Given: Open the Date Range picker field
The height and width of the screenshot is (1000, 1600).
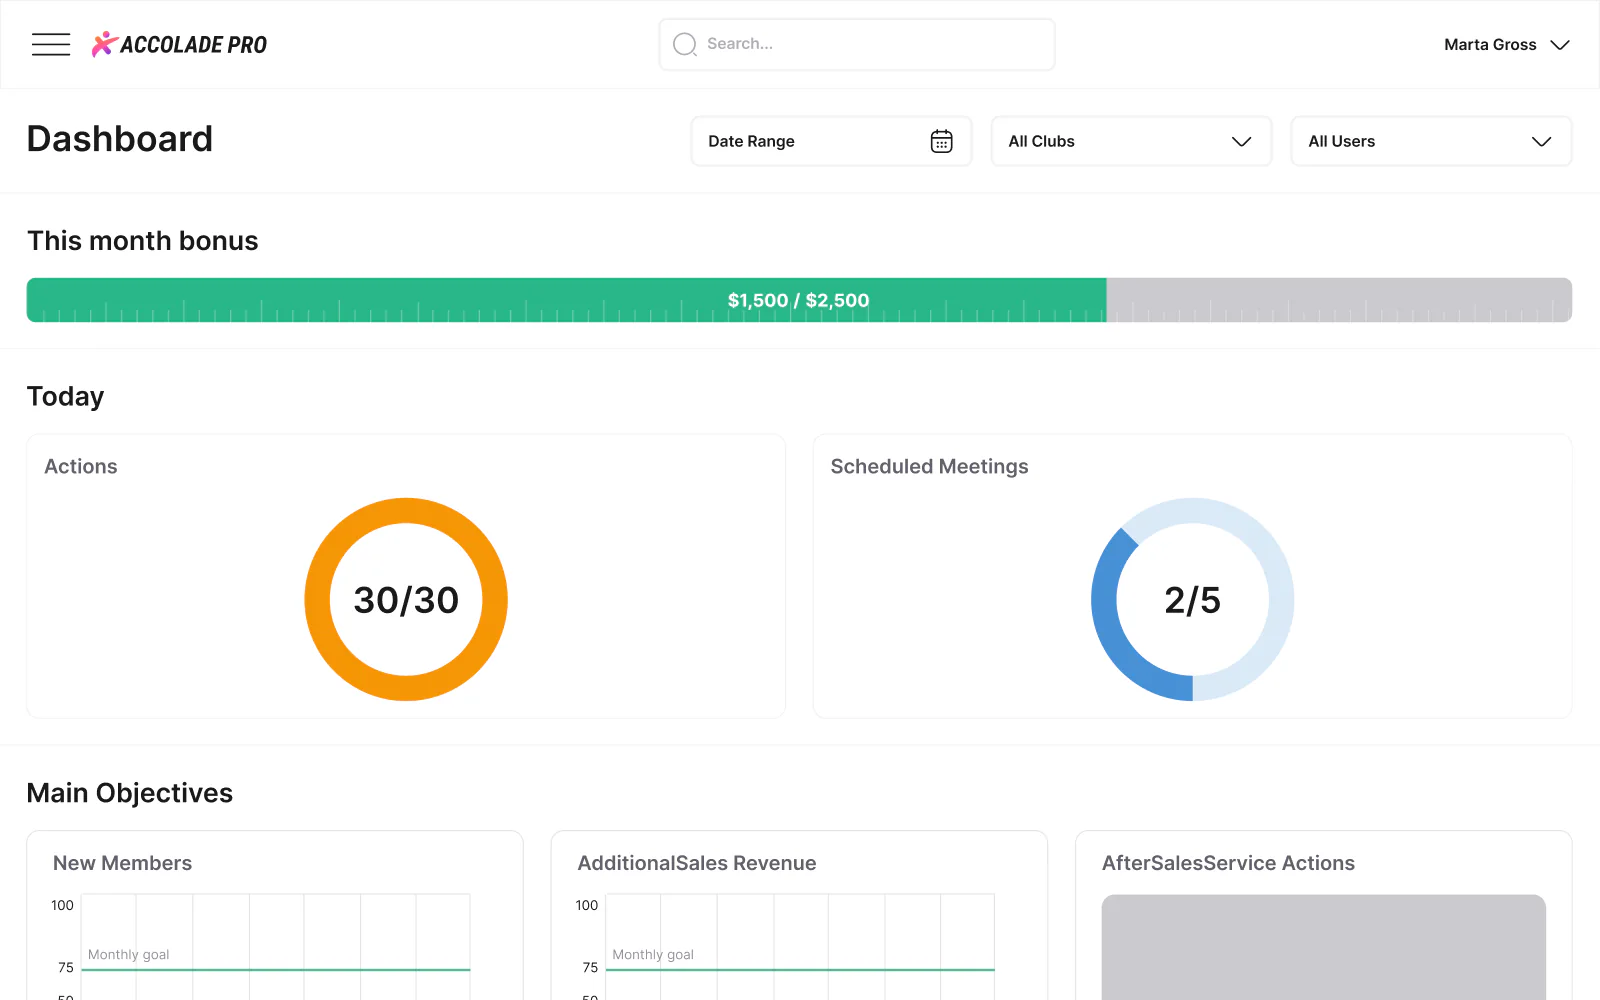Looking at the screenshot, I should click(x=831, y=141).
